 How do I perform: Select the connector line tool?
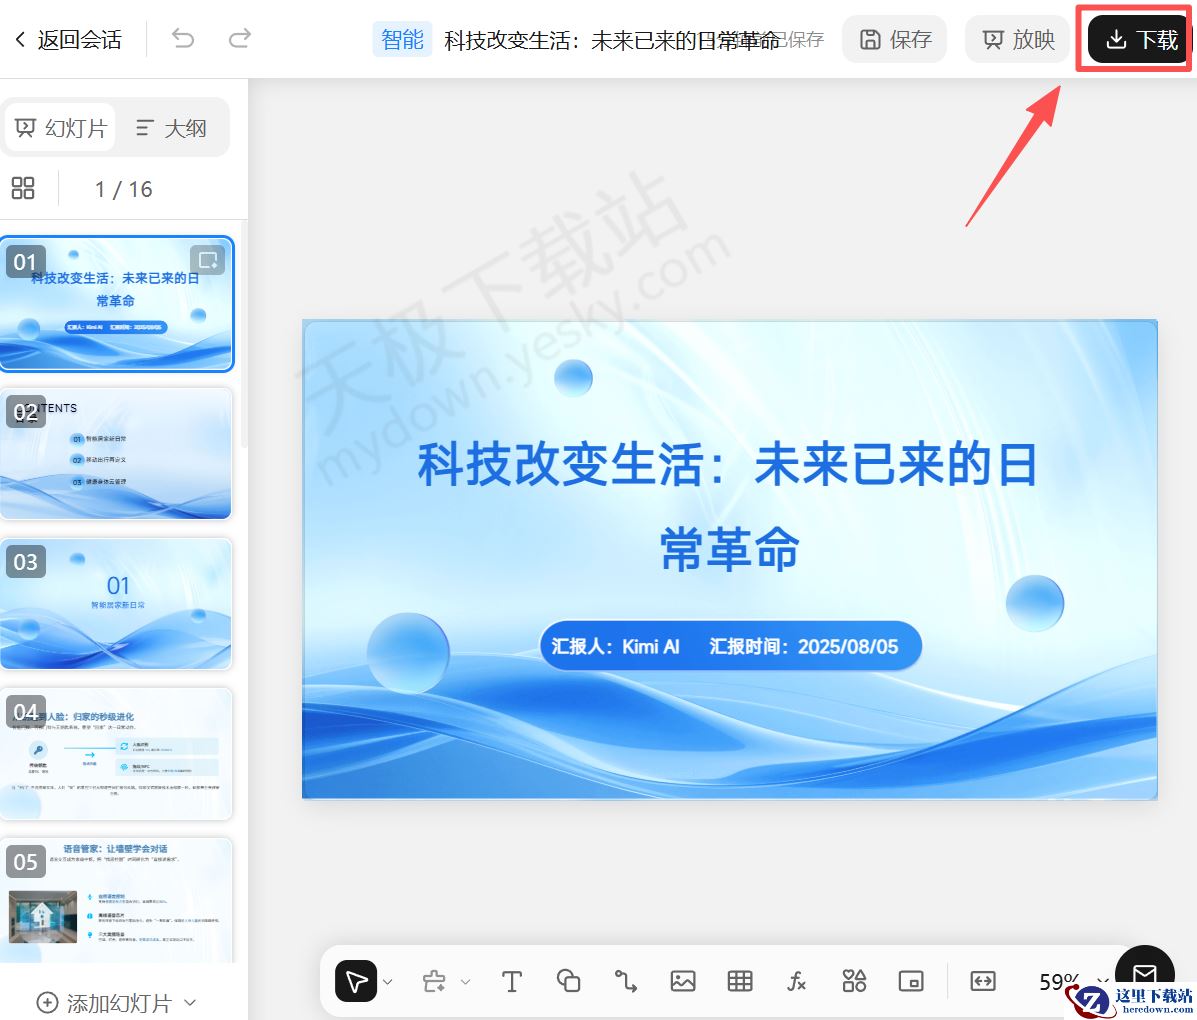[626, 981]
